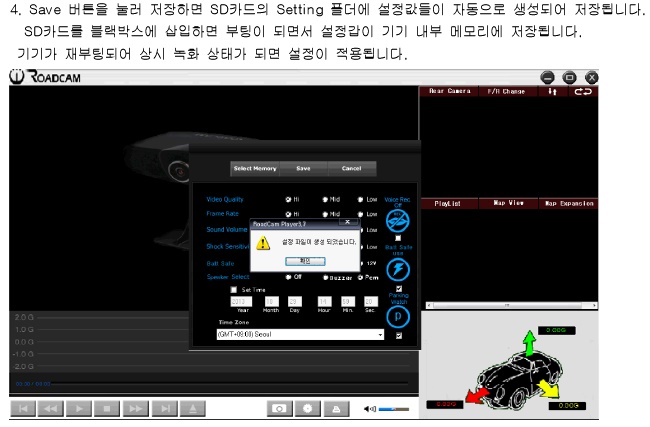The image size is (650, 427).
Task: Click the Sound Volume label
Action: (x=227, y=229)
